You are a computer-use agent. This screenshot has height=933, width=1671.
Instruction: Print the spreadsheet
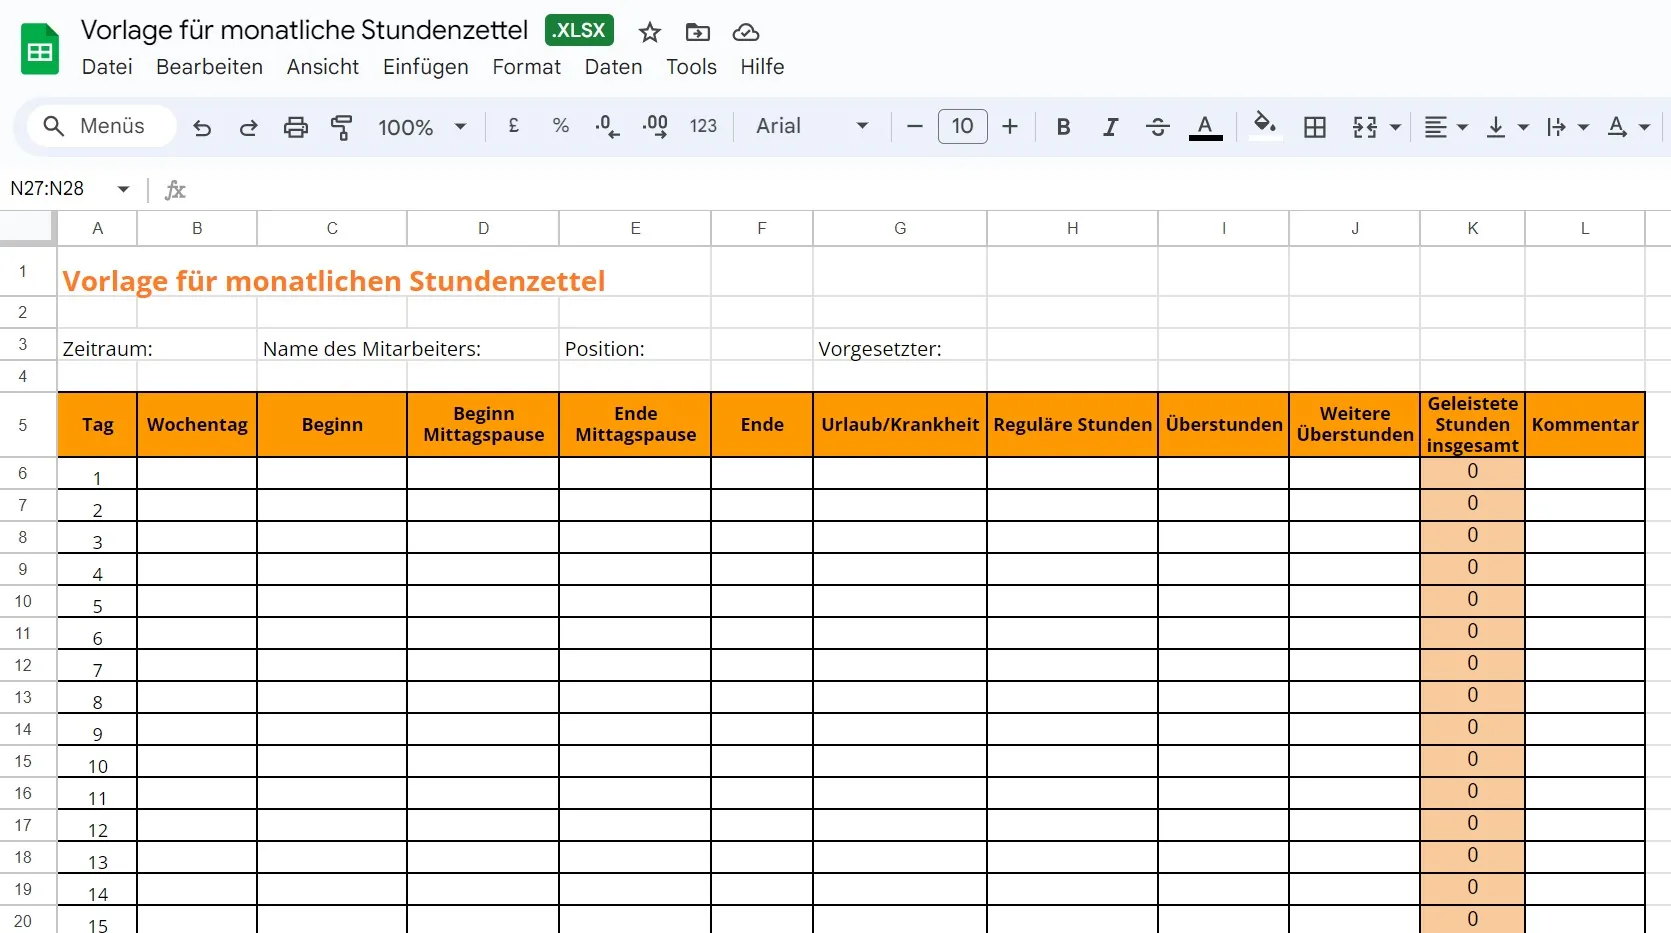point(296,127)
